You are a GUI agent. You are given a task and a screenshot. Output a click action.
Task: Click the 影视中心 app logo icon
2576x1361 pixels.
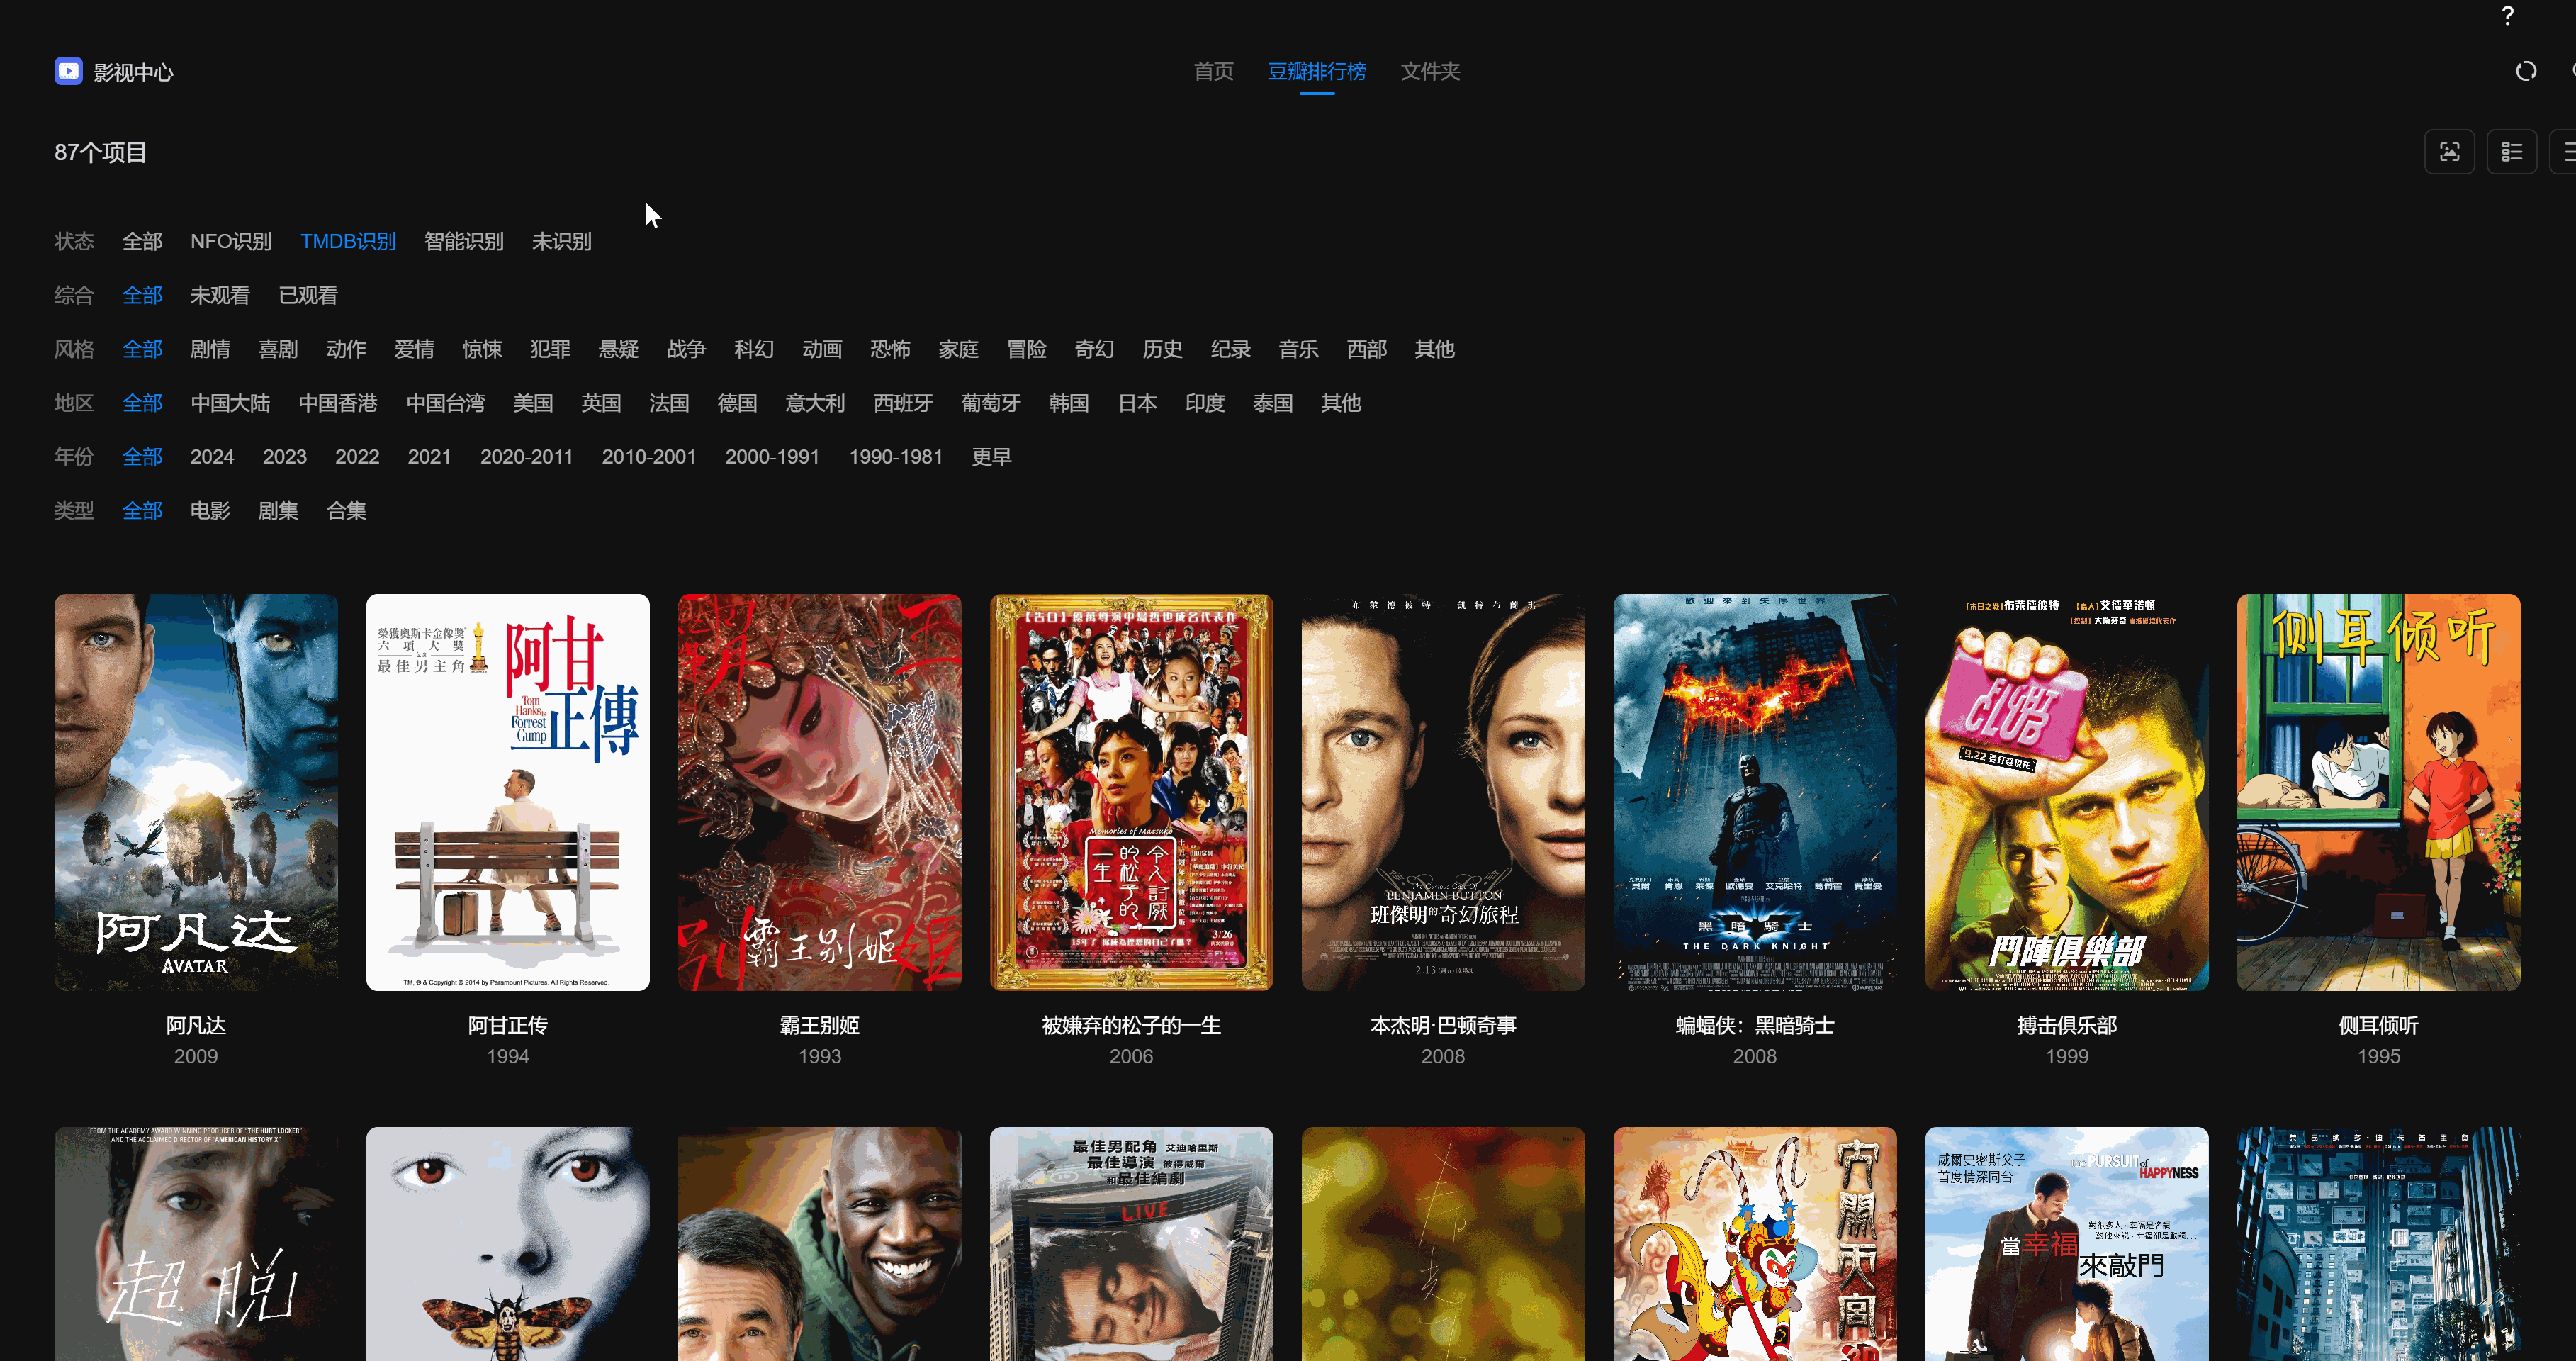pos(68,71)
